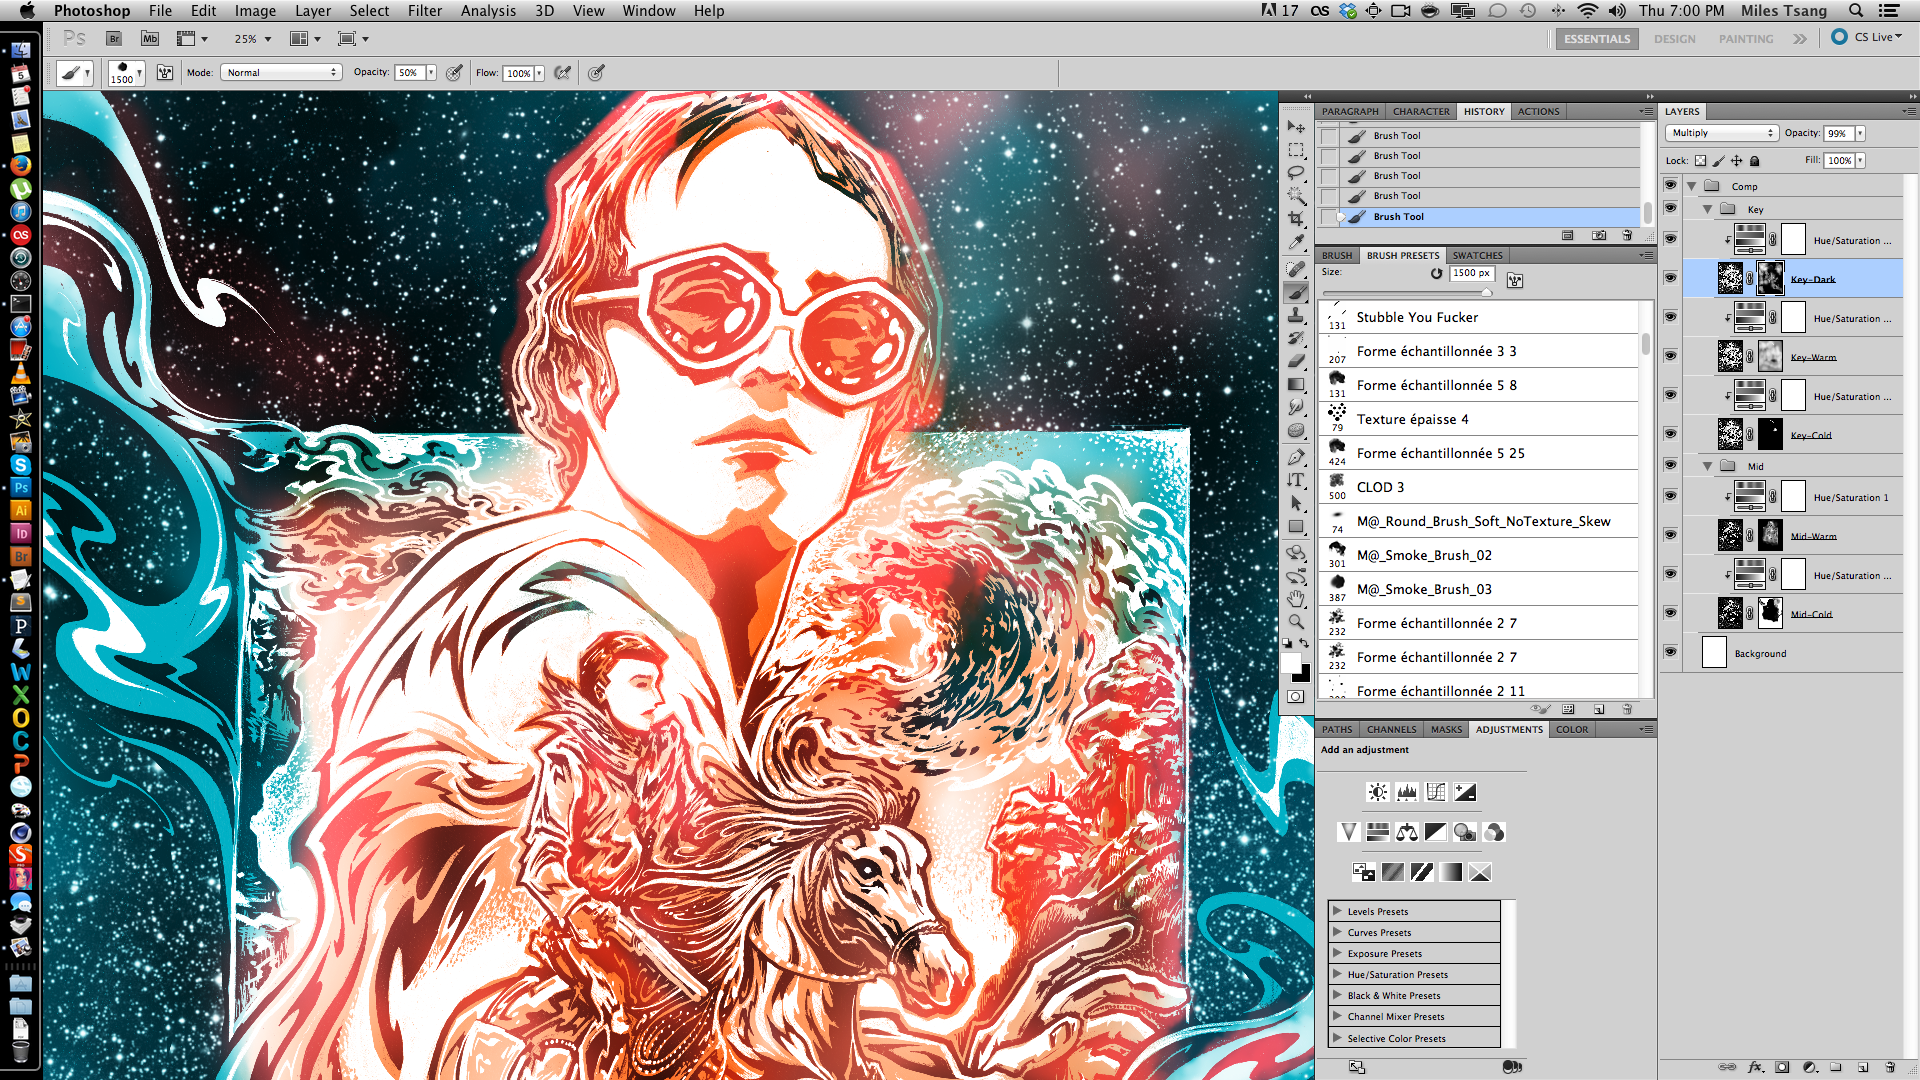Select the Type tool

click(1296, 480)
